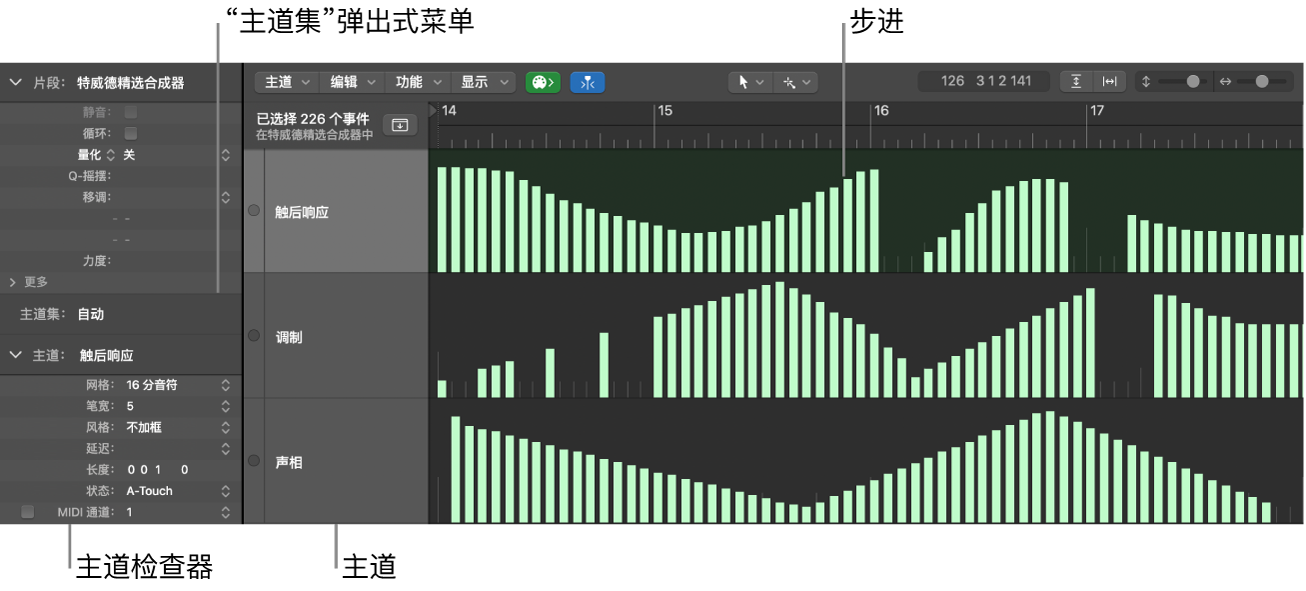Click bar 16 on the ruler

(x=880, y=111)
